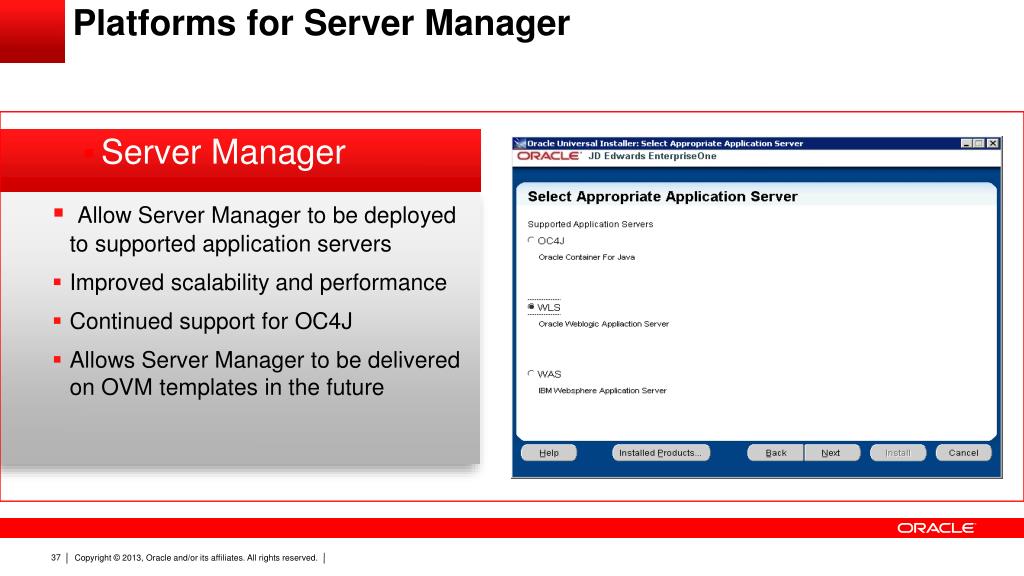The width and height of the screenshot is (1024, 576).
Task: Maximize the Oracle Universal Installer window
Action: (978, 143)
